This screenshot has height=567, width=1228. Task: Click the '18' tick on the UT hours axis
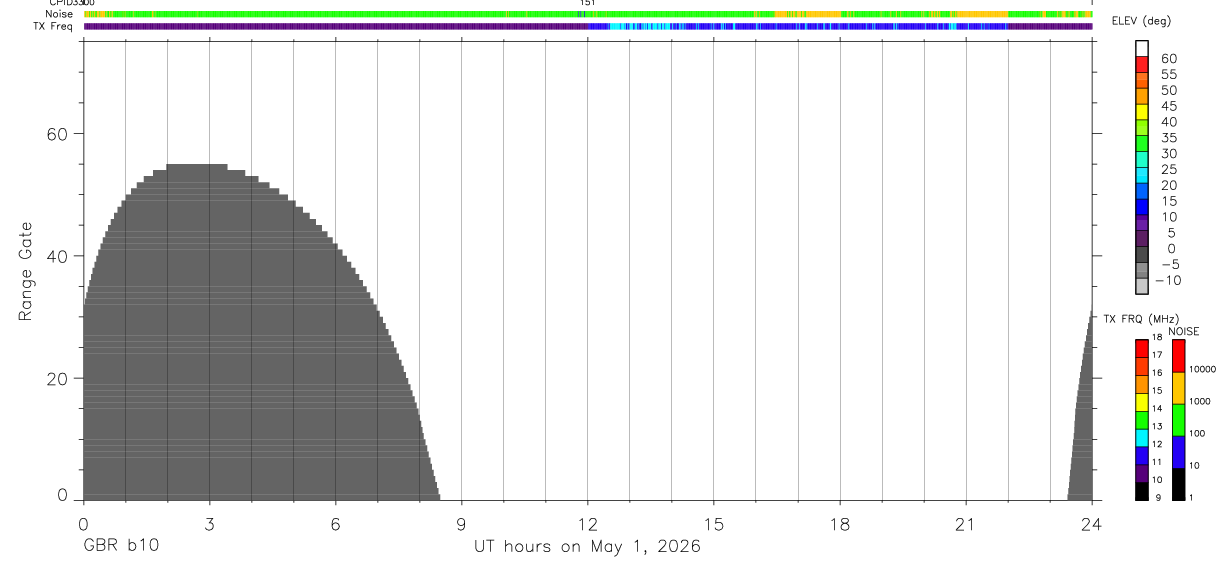(840, 525)
